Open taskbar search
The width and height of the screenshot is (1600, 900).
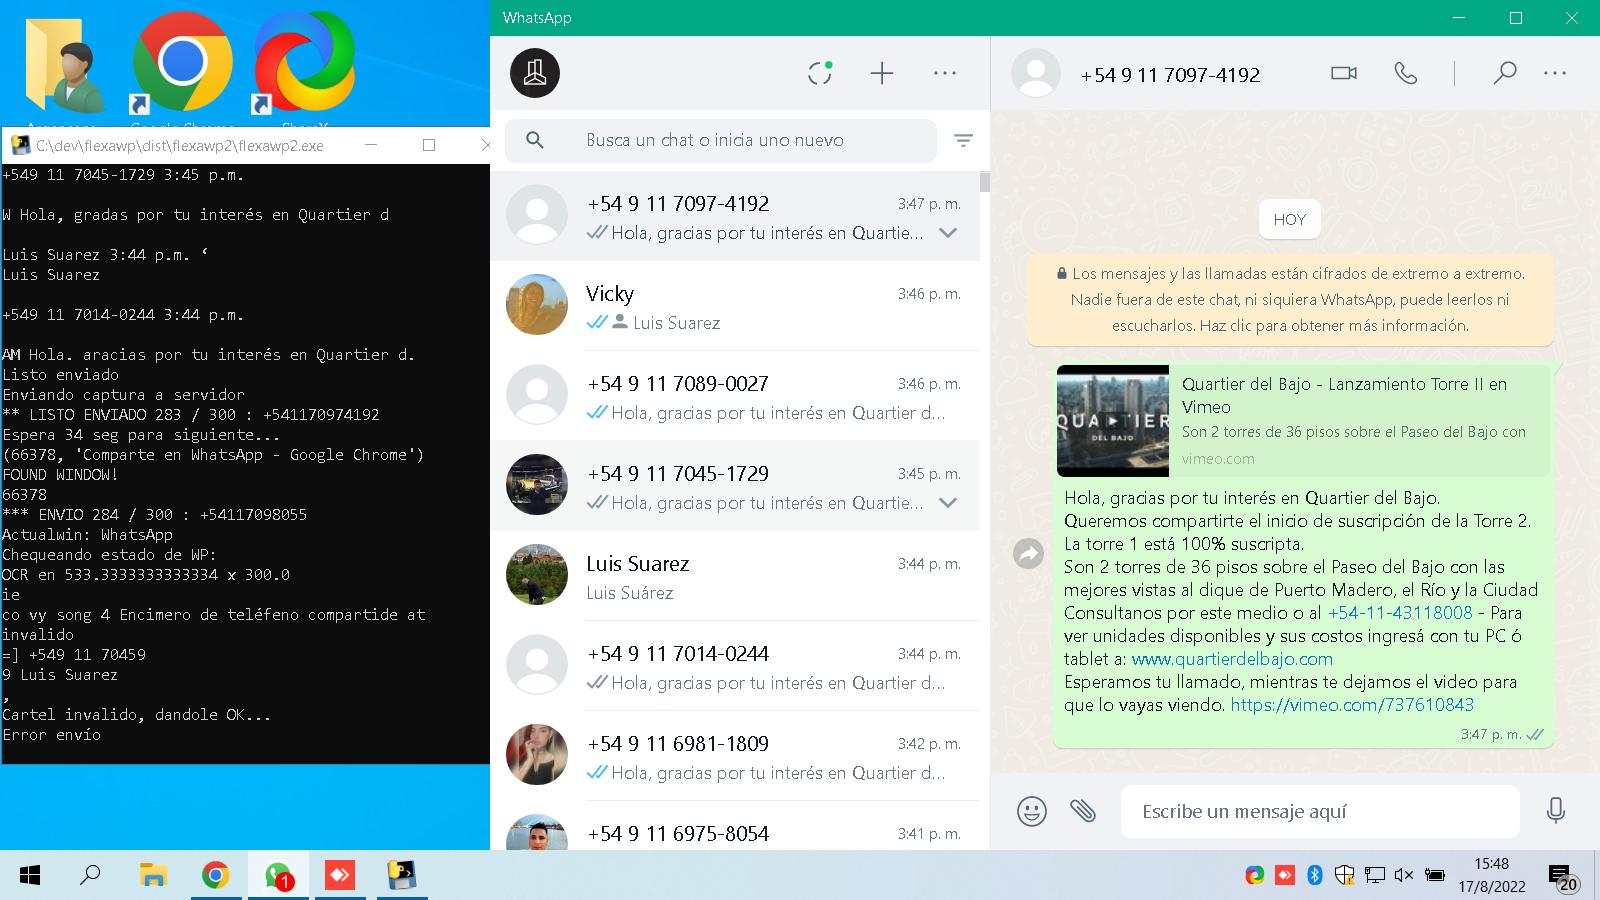[91, 876]
